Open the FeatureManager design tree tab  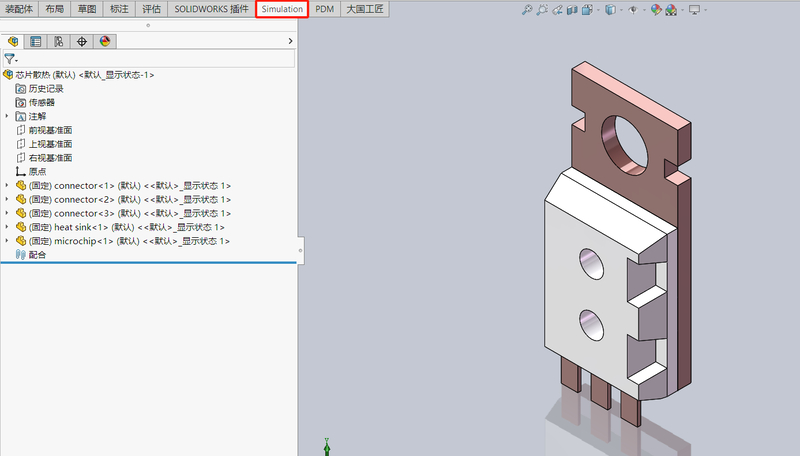(13, 42)
